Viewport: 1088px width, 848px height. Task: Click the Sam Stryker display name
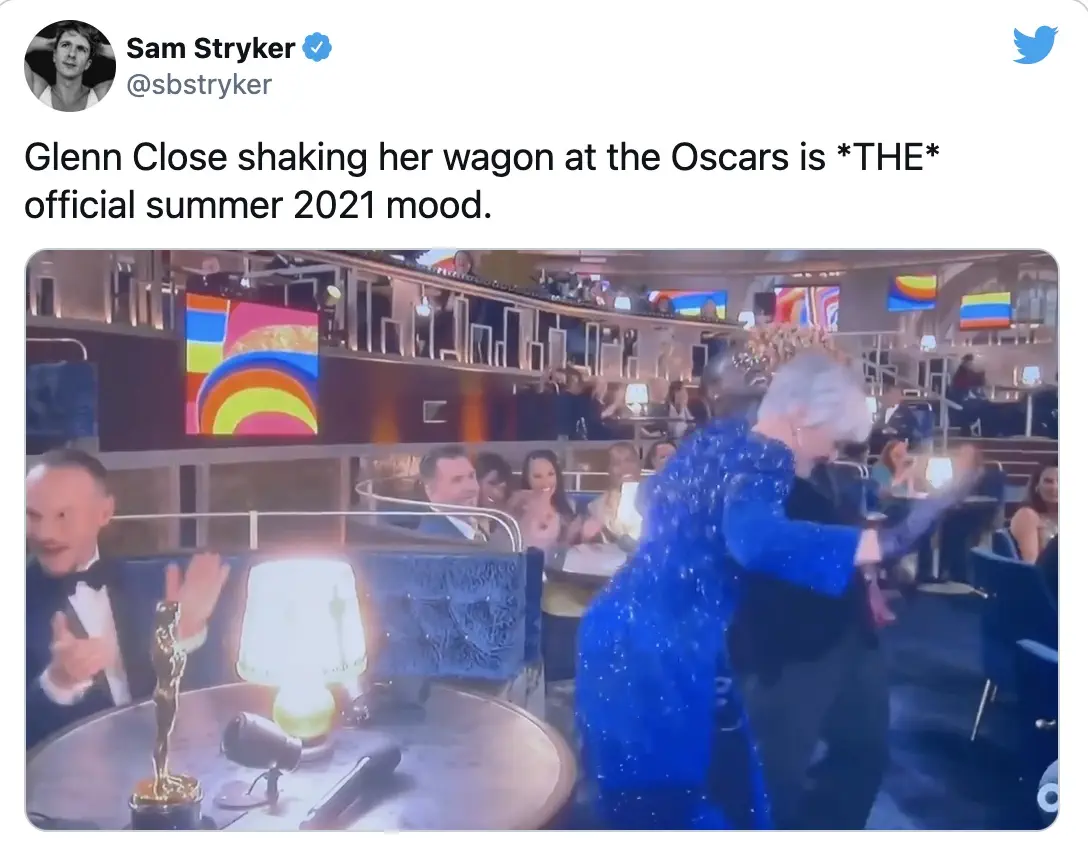[x=210, y=49]
